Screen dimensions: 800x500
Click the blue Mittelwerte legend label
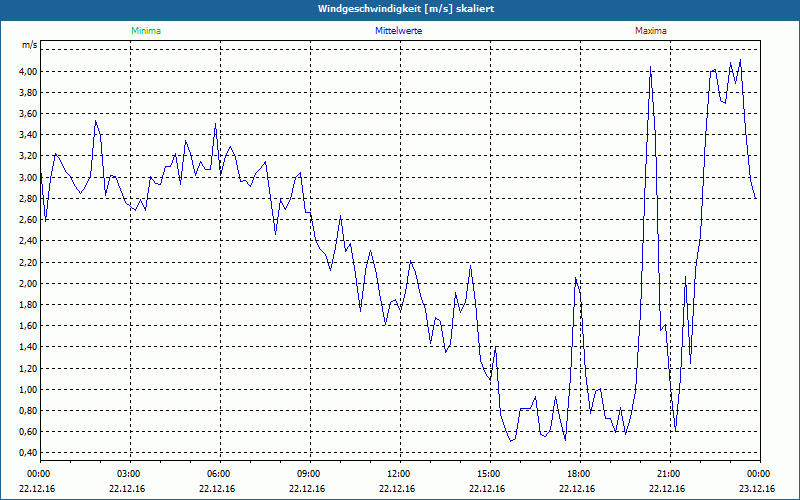(398, 31)
